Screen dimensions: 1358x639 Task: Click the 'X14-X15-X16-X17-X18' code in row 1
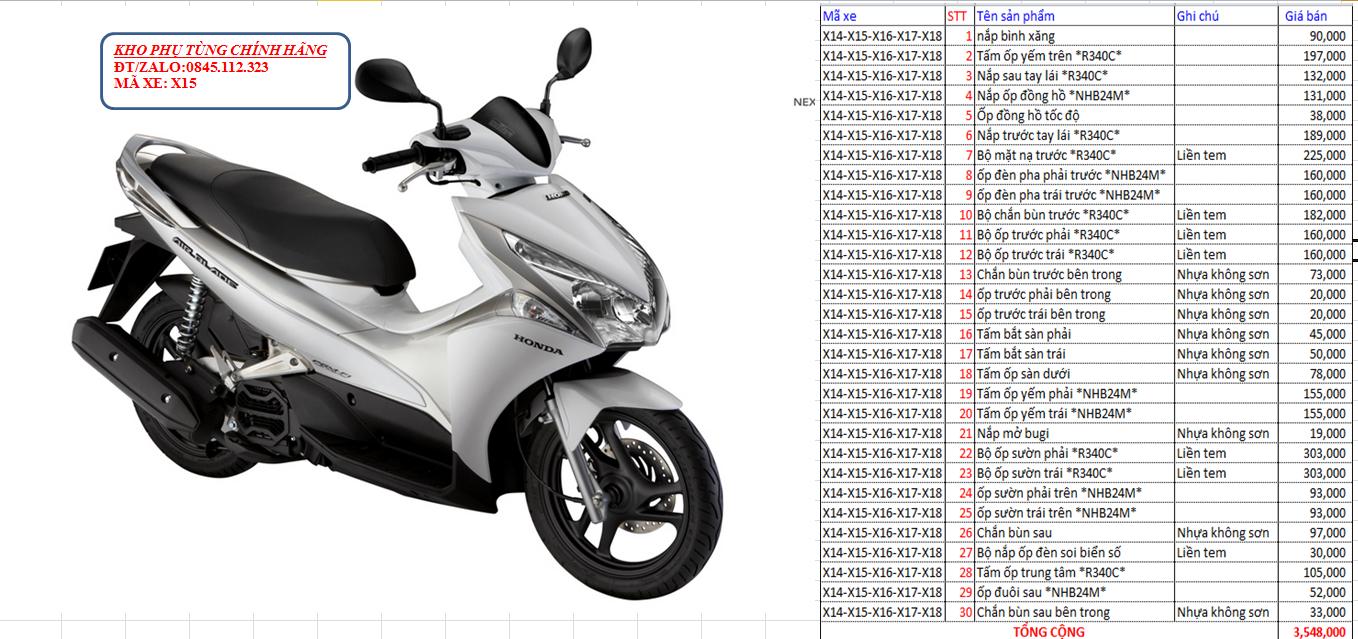coord(882,36)
